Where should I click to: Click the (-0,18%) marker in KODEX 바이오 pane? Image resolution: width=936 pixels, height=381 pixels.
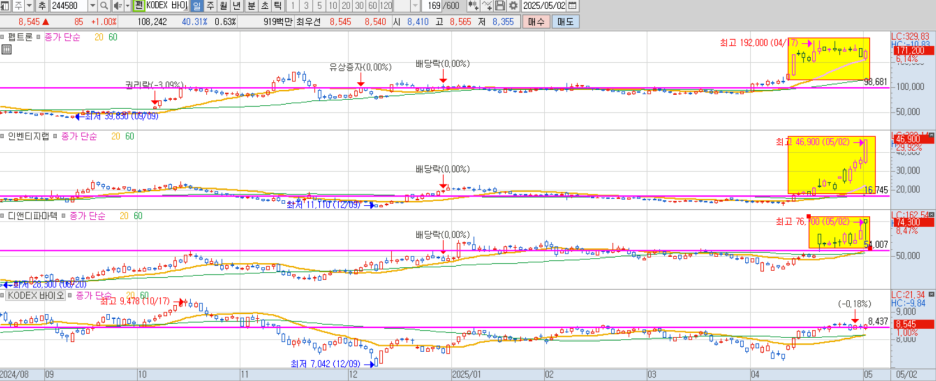(x=854, y=303)
